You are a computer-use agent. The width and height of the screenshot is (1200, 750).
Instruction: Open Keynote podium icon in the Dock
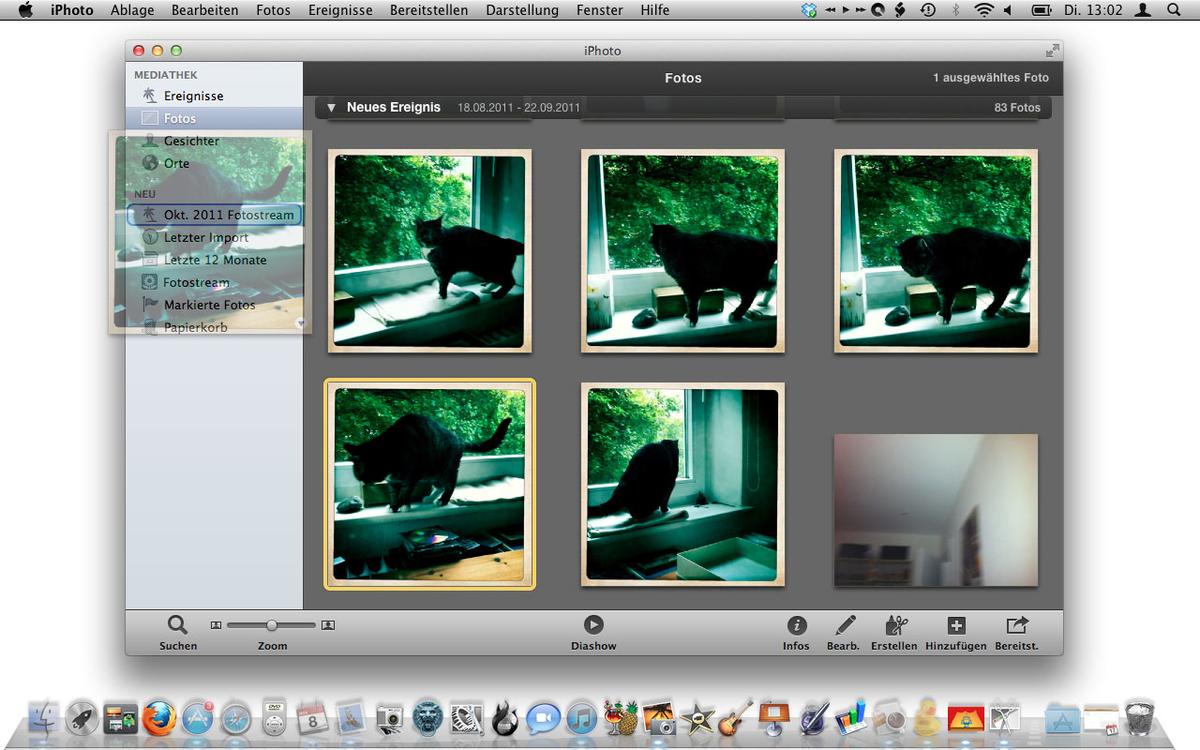point(773,717)
